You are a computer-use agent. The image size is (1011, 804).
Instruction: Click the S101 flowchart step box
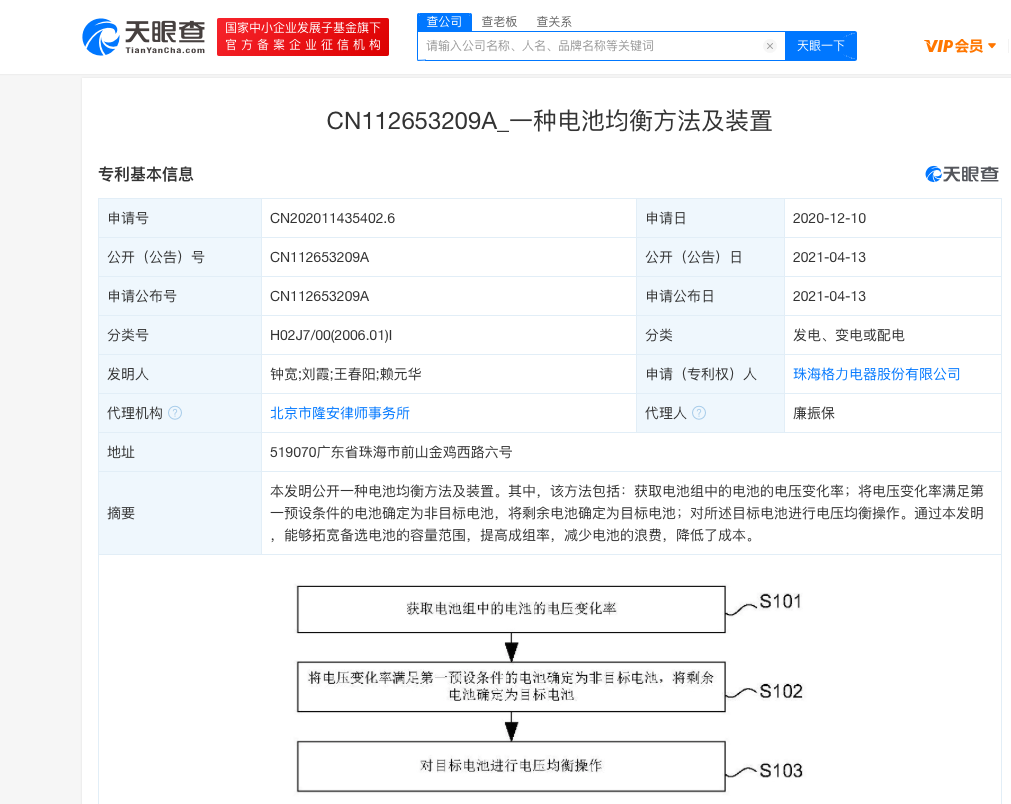510,609
